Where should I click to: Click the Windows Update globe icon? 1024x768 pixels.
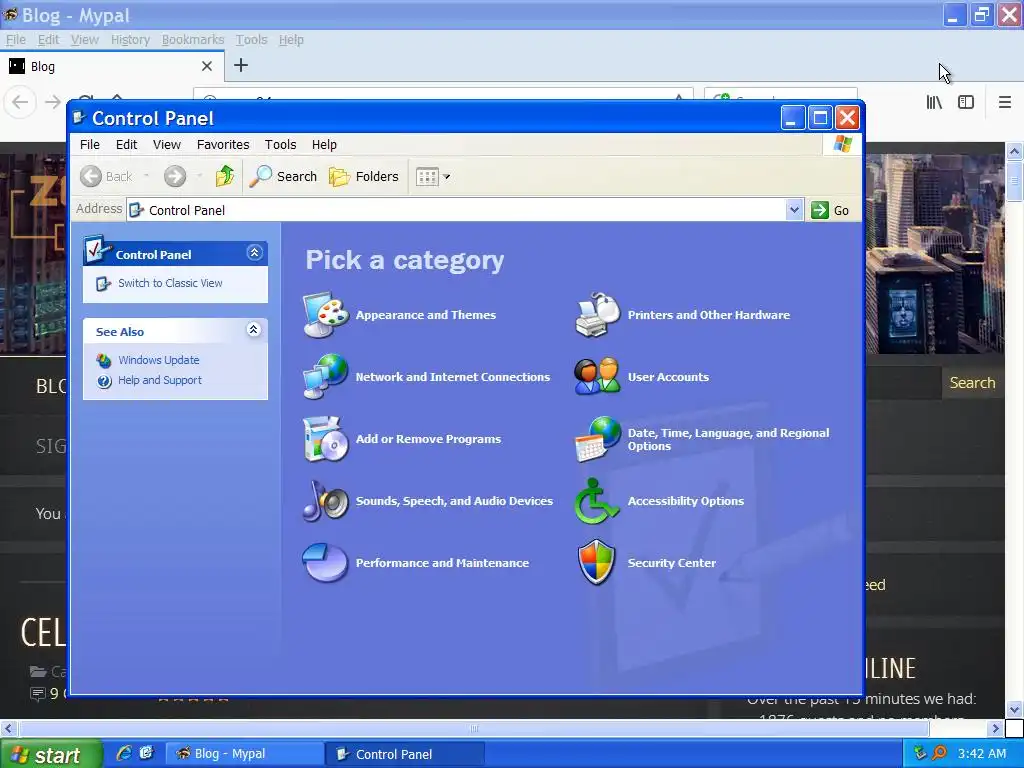[104, 360]
